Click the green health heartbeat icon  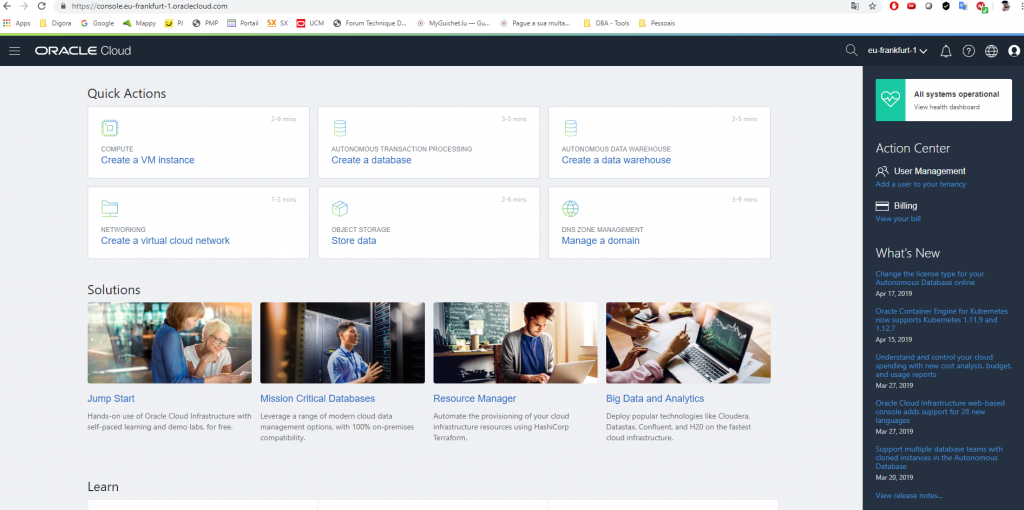890,100
